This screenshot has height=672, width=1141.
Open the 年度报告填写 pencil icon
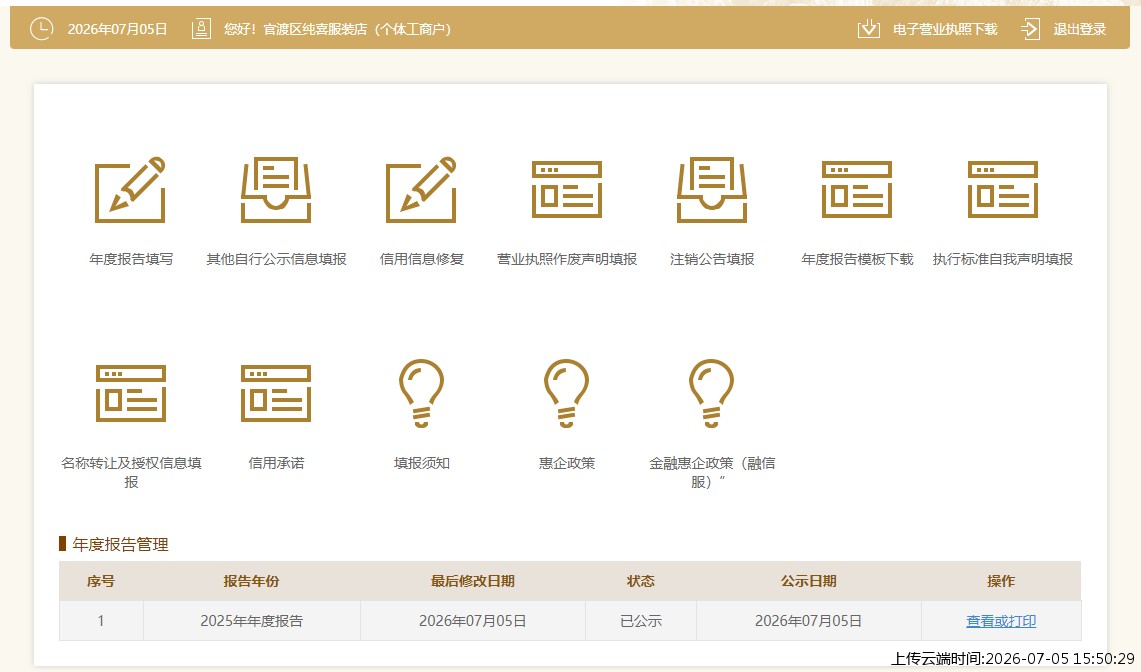tap(130, 189)
